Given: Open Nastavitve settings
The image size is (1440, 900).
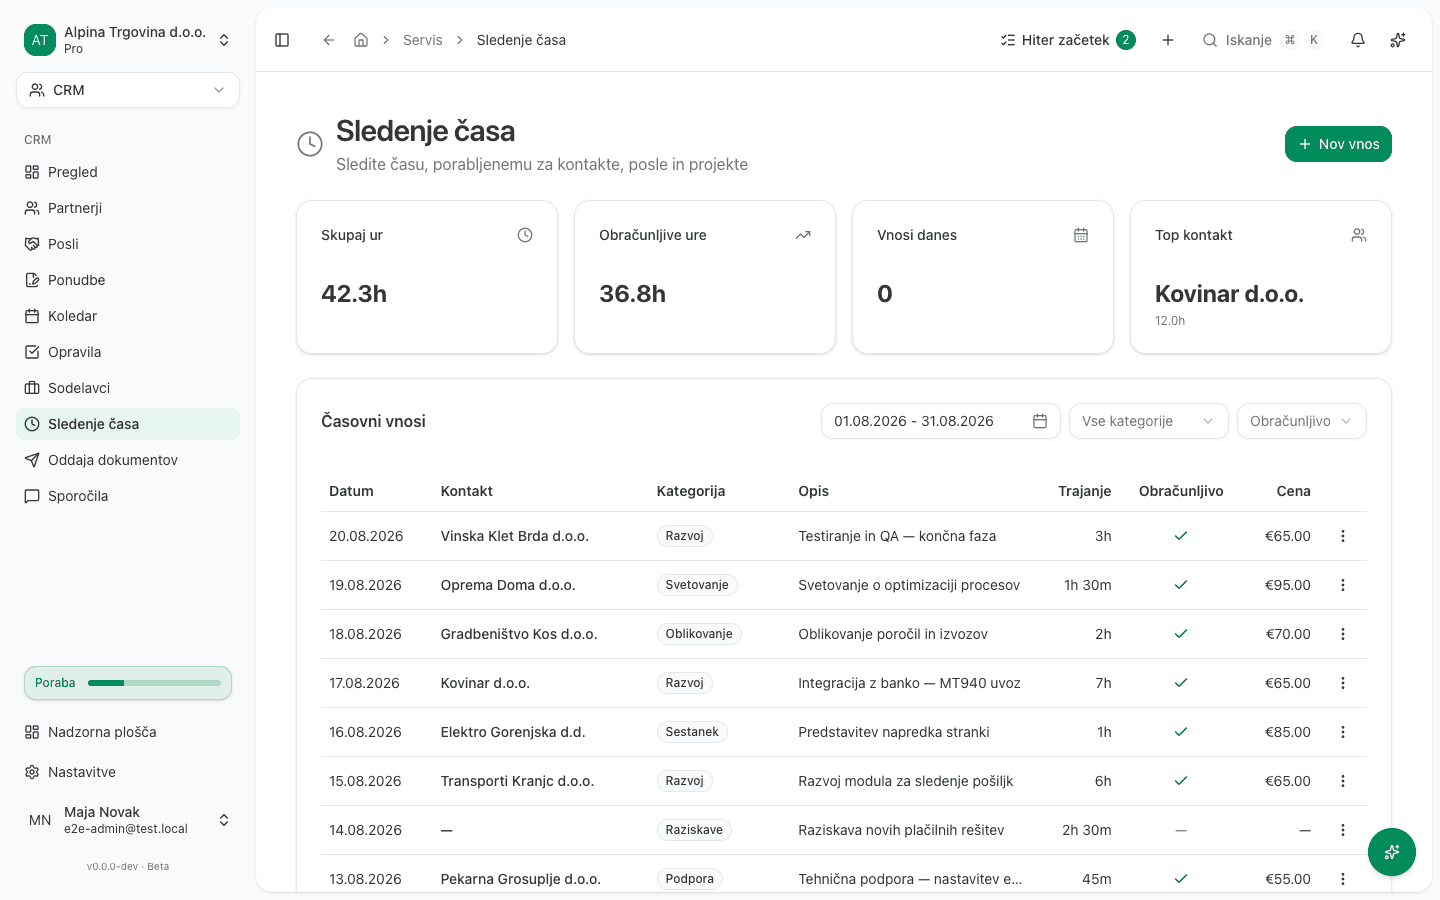Looking at the screenshot, I should pos(128,772).
